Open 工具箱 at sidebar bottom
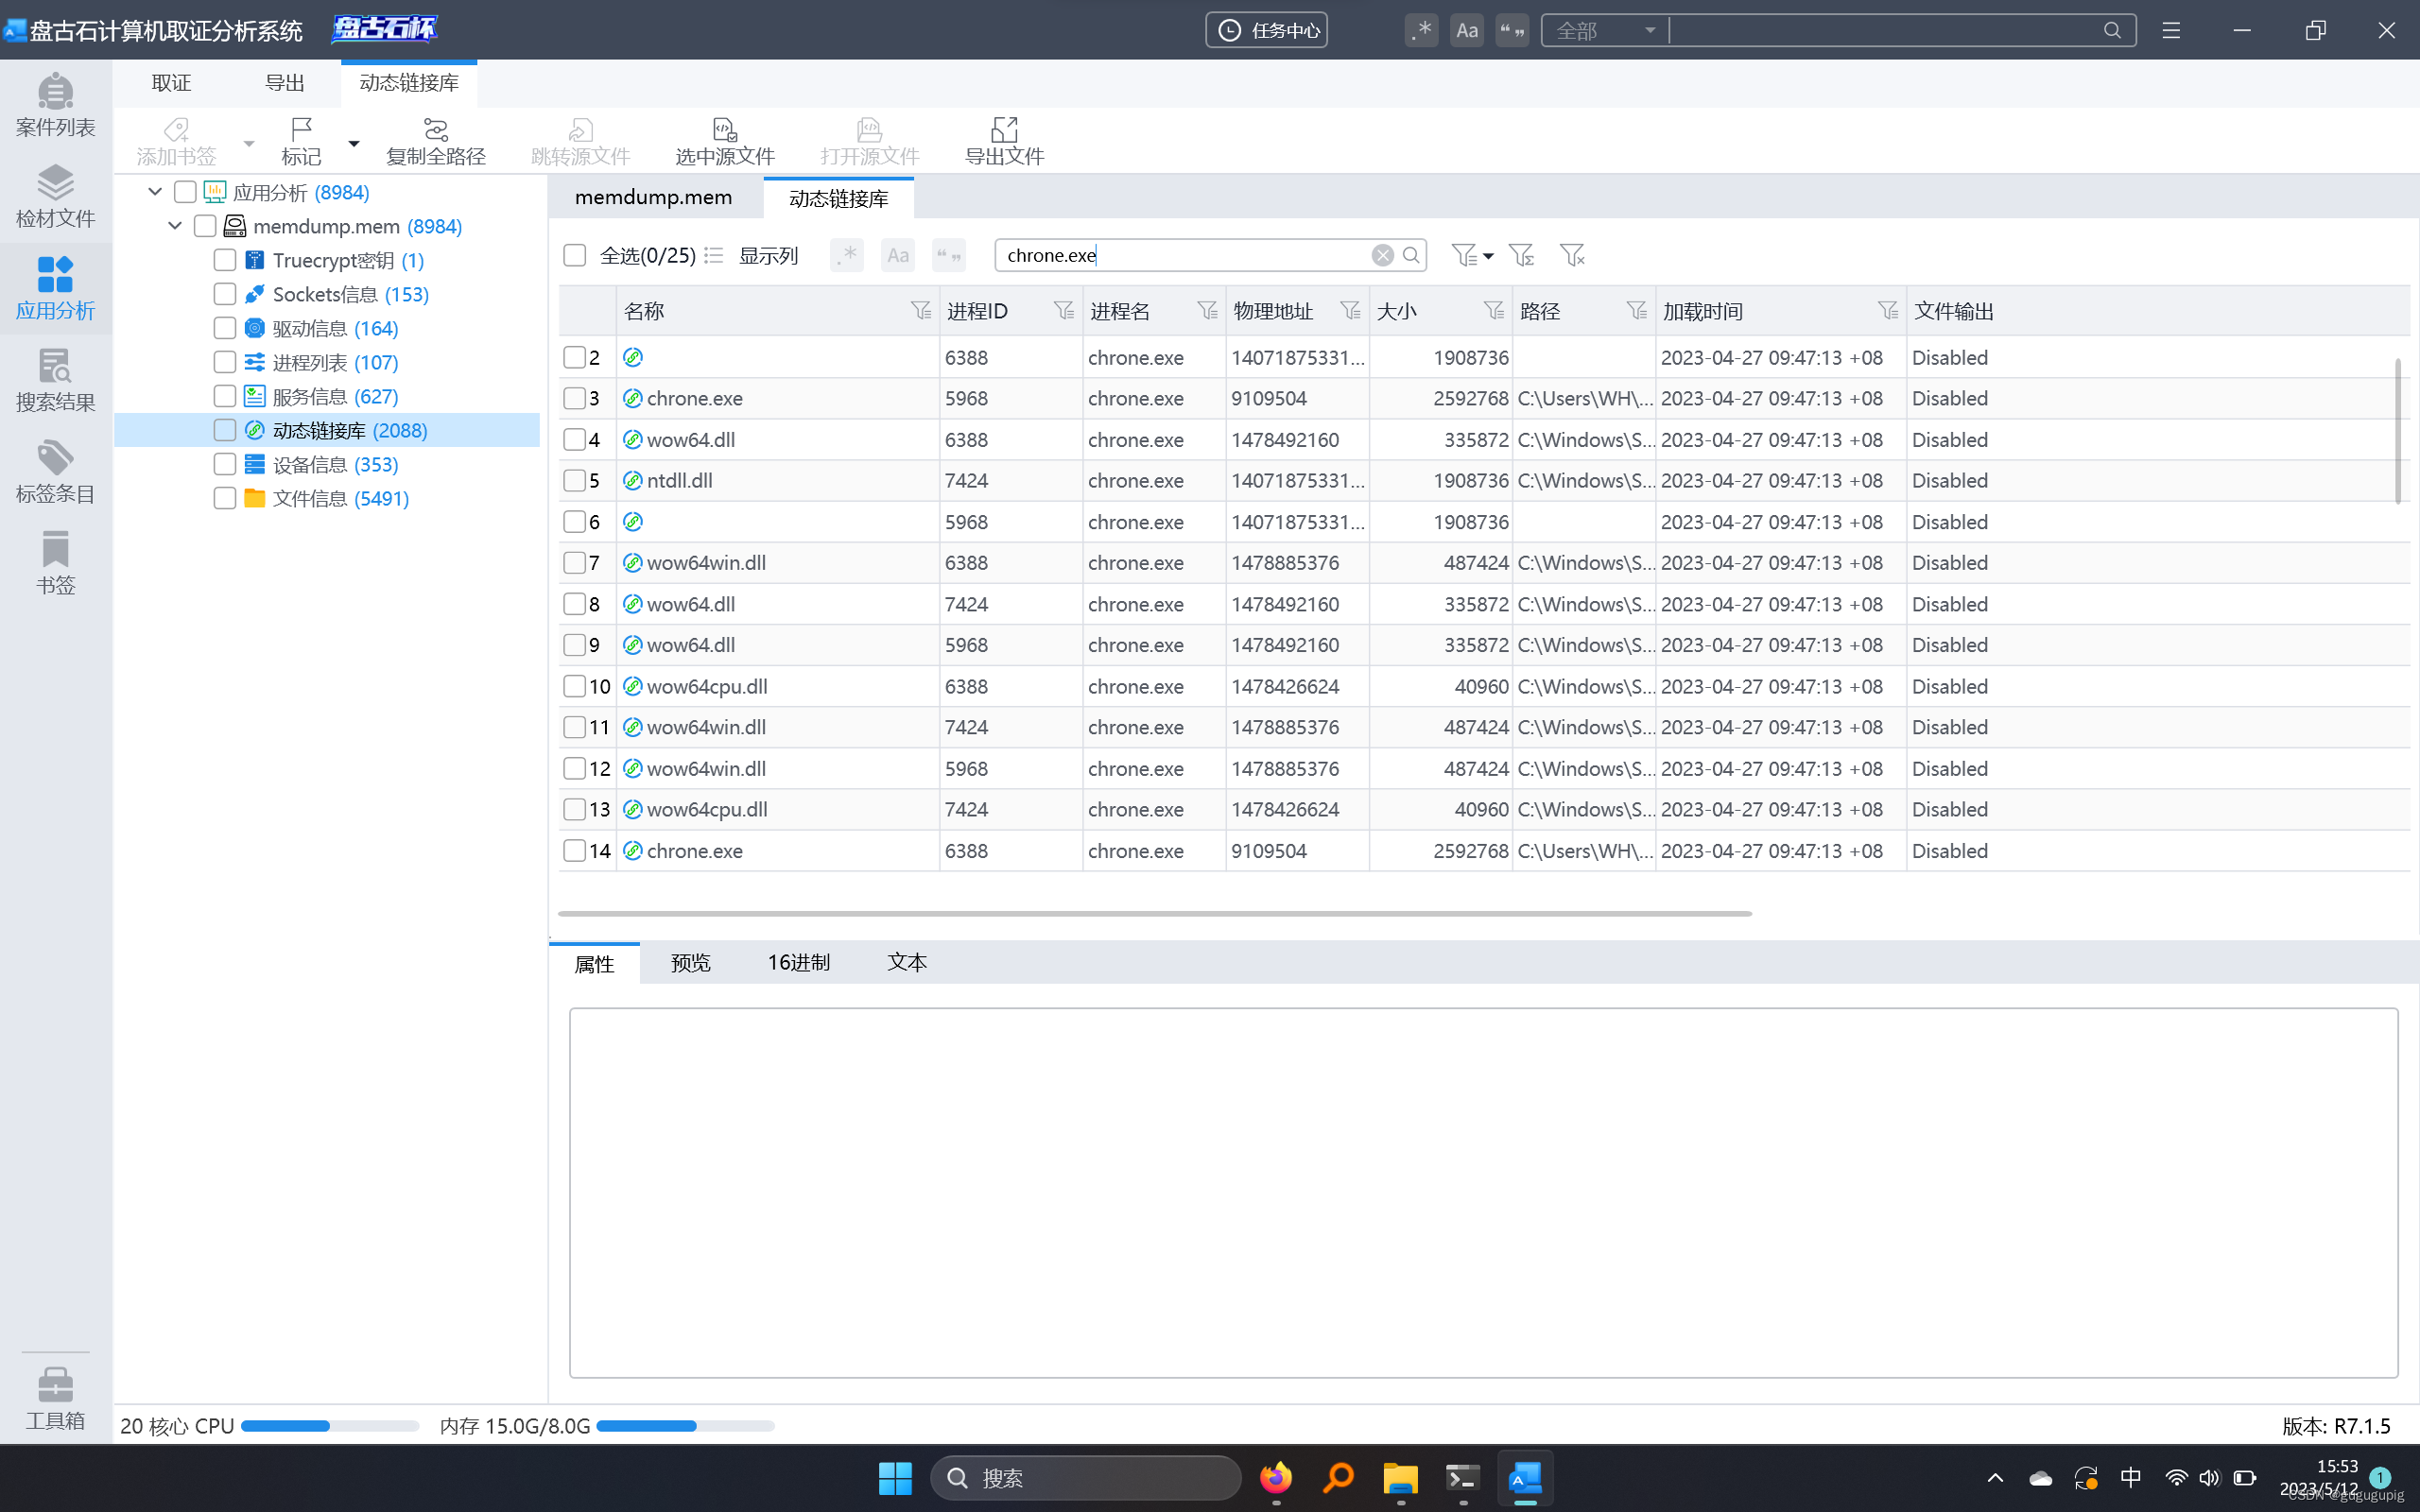2420x1512 pixels. 55,1398
